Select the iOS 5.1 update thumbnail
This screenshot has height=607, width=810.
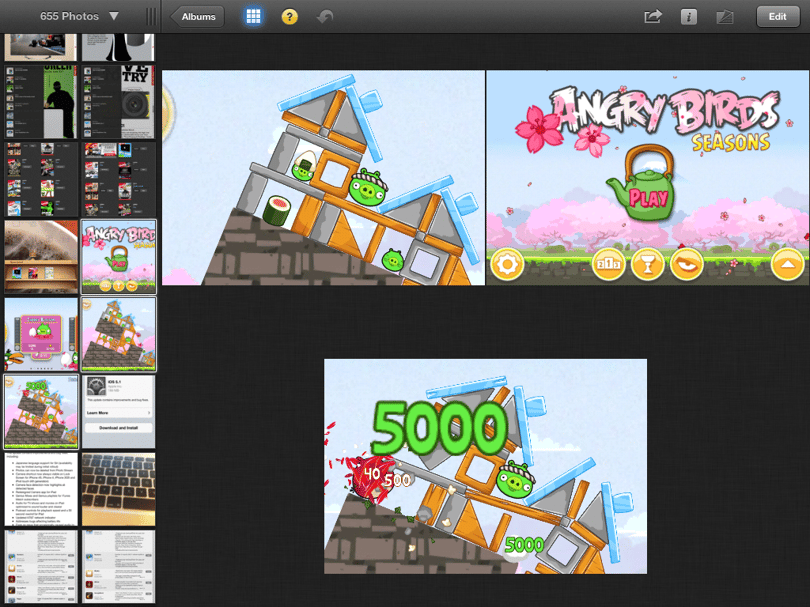[118, 412]
